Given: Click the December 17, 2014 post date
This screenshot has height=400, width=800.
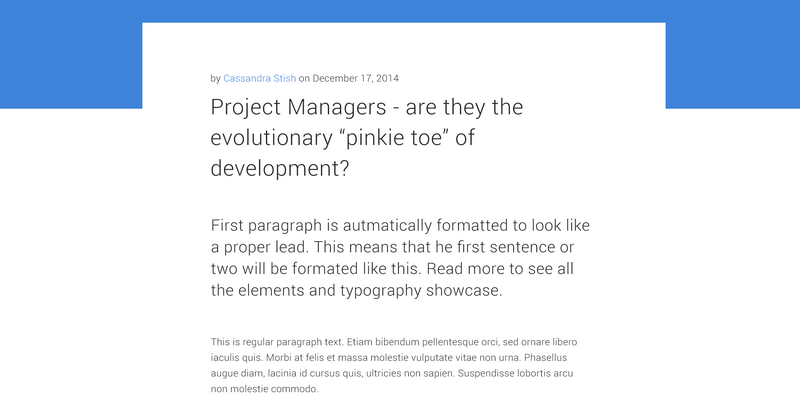Looking at the screenshot, I should click(x=356, y=78).
